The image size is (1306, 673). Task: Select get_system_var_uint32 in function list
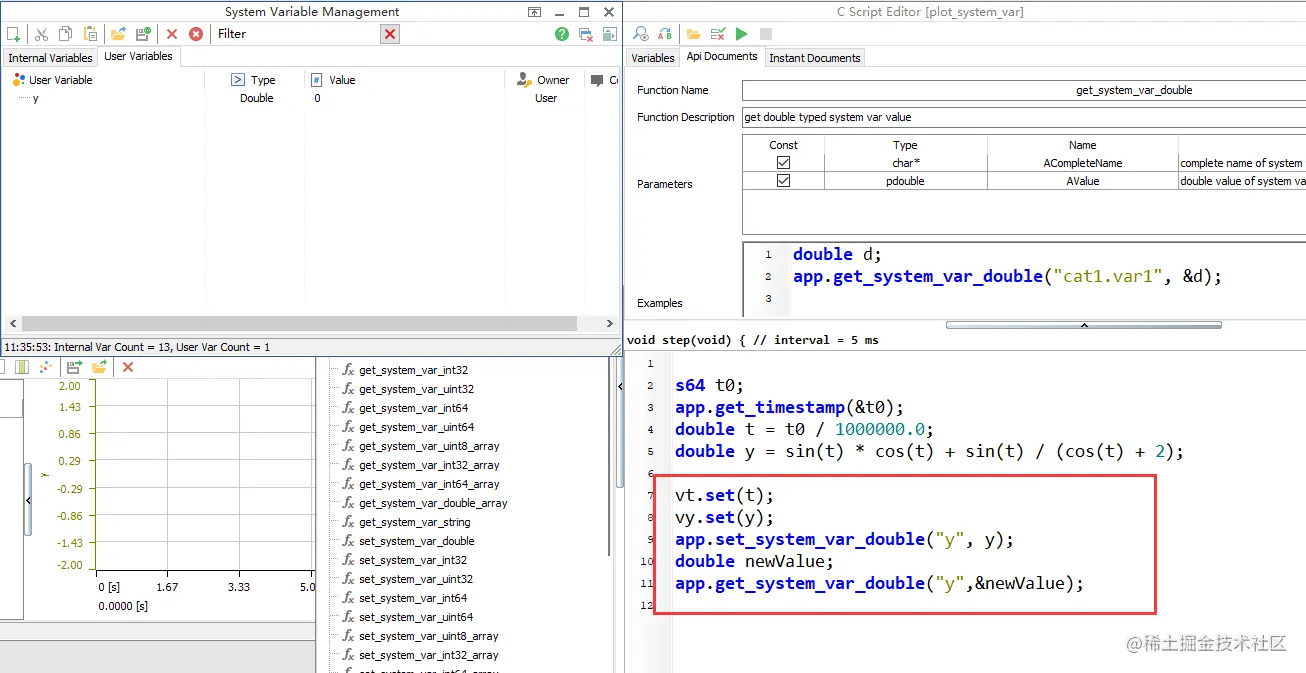(x=416, y=389)
